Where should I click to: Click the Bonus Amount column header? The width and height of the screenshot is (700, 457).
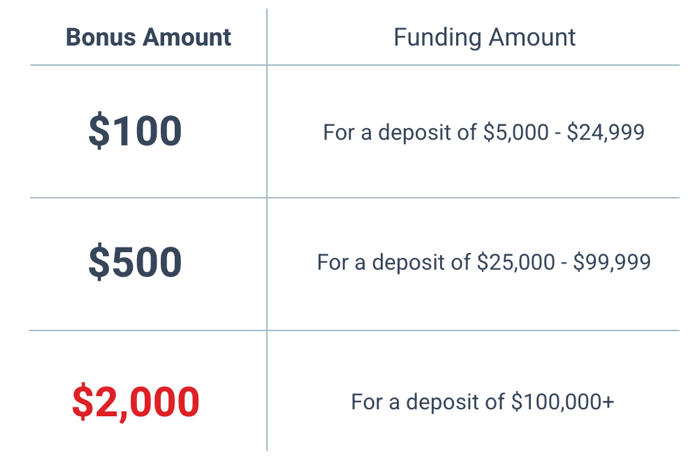148,37
